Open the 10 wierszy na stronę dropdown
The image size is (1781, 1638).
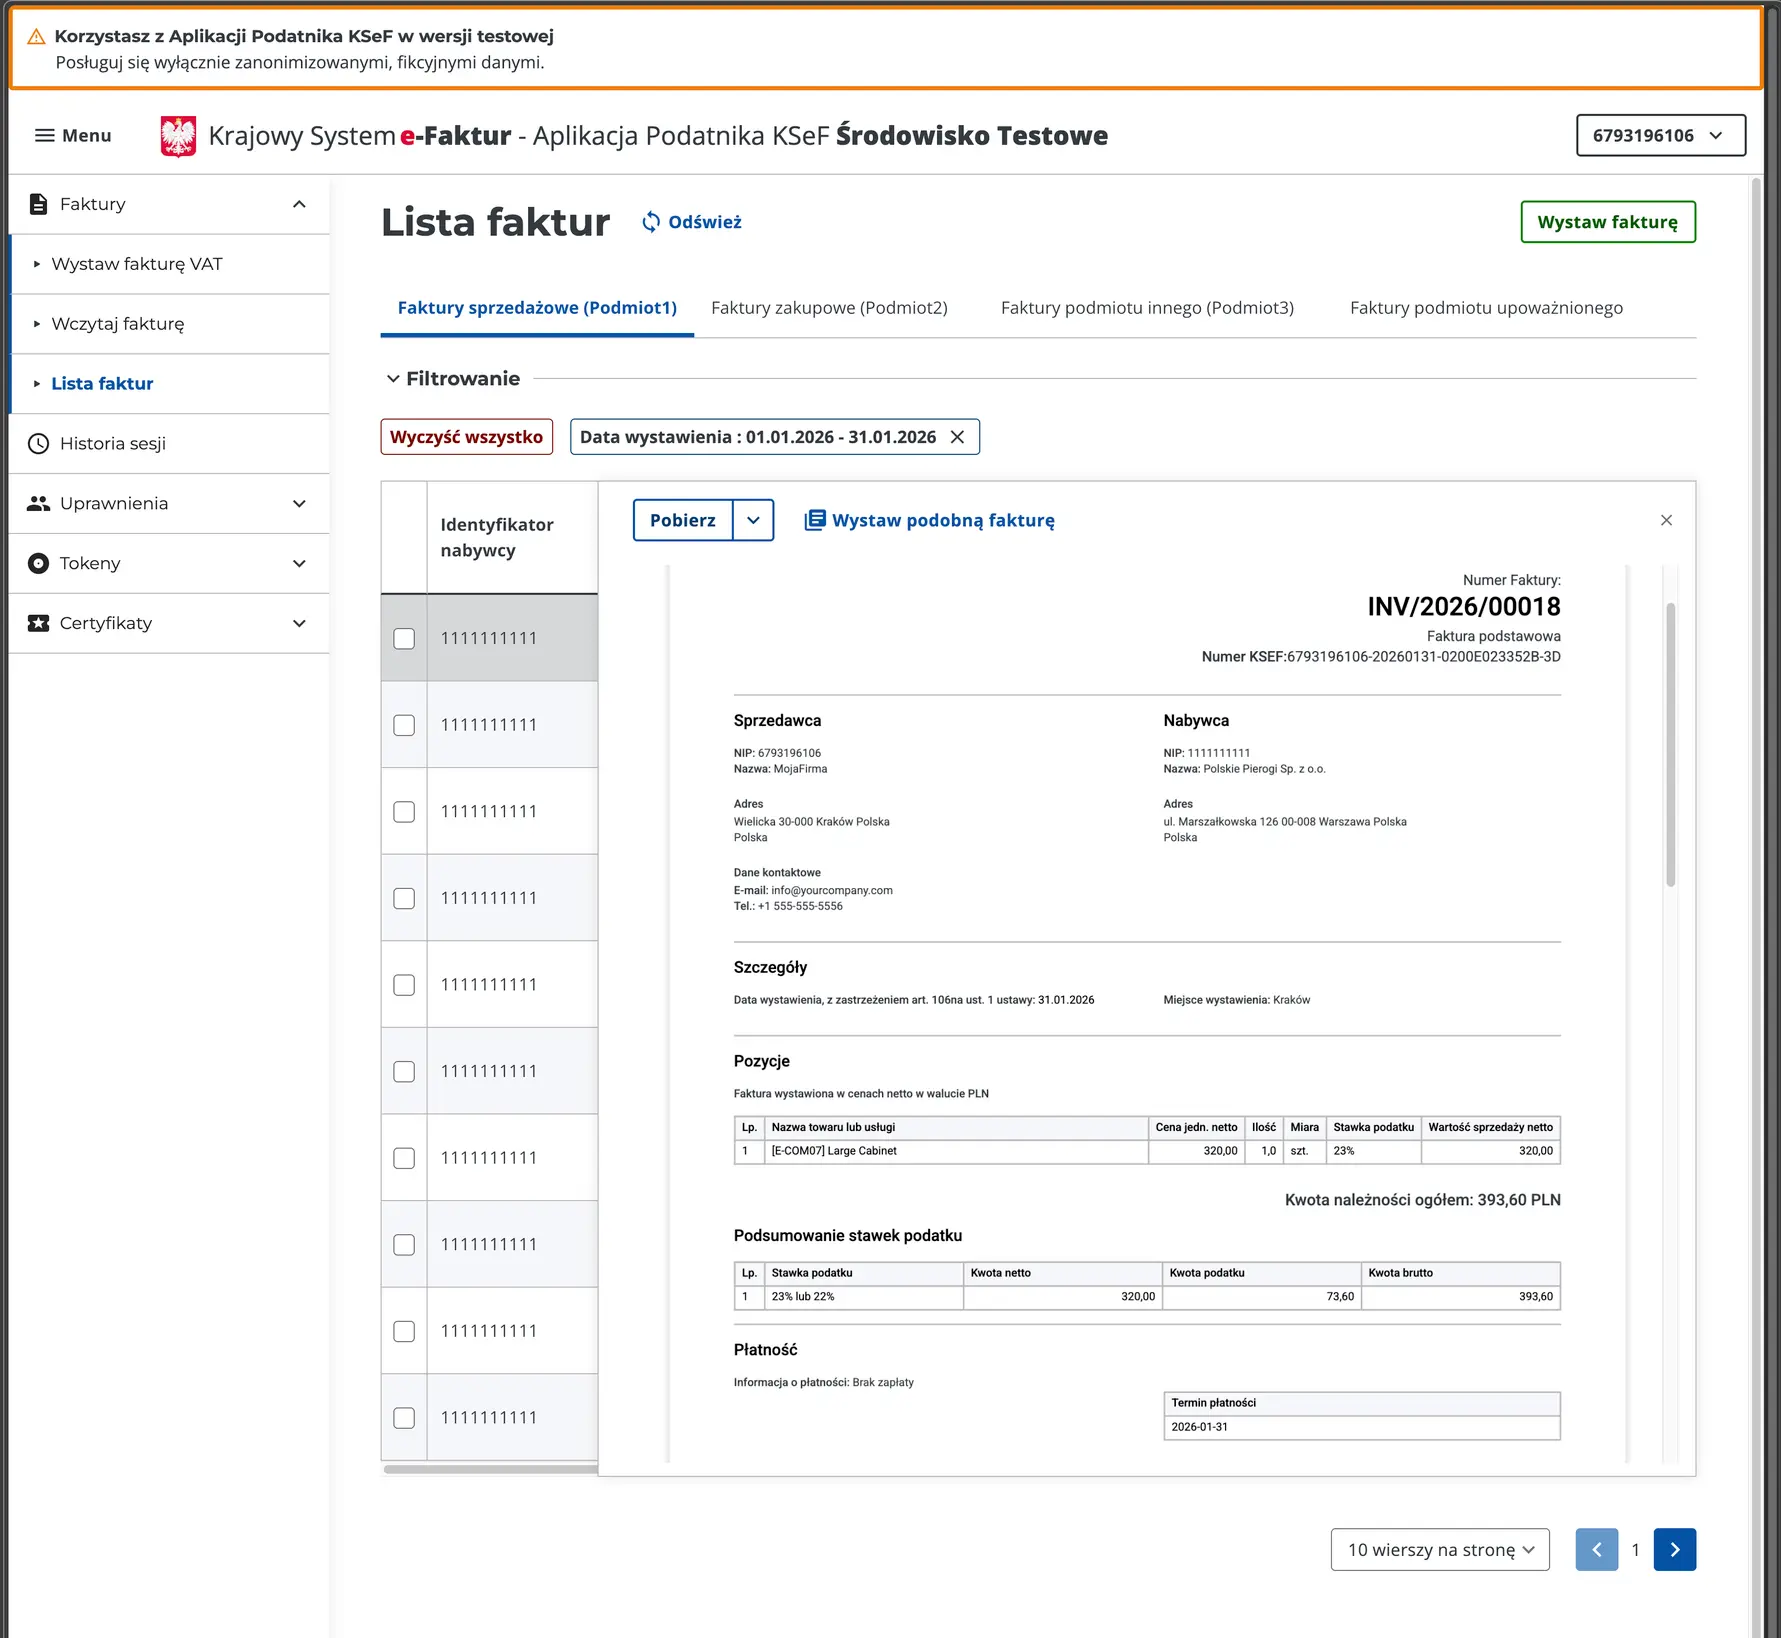point(1439,1549)
